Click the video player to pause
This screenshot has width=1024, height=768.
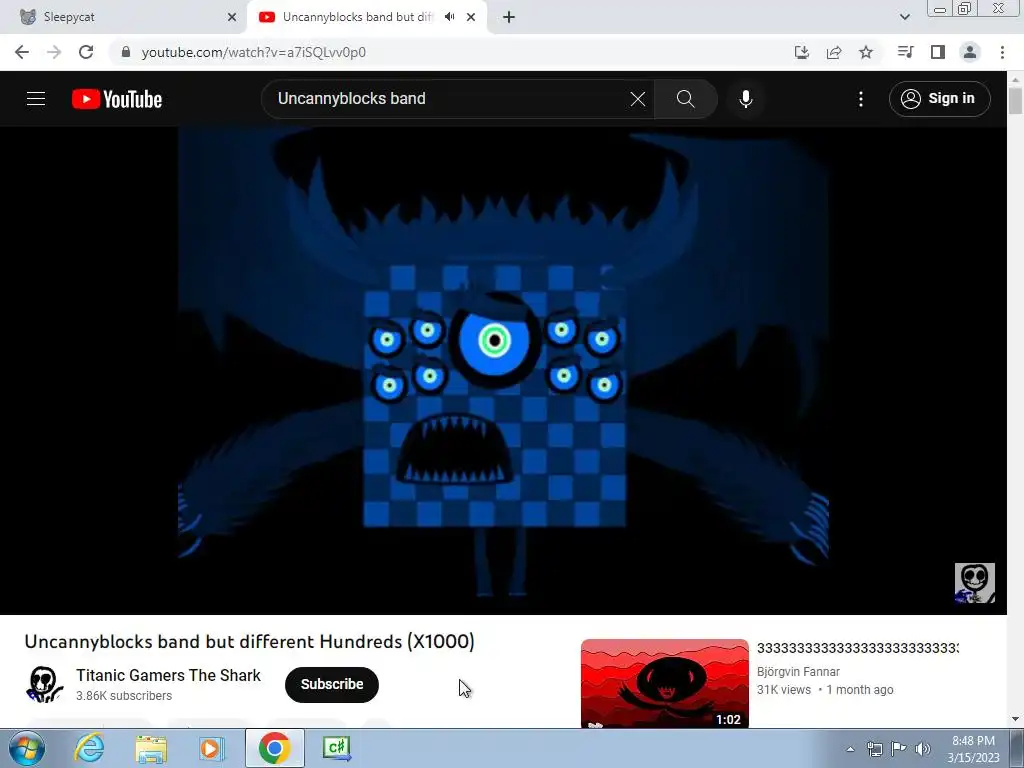(503, 370)
